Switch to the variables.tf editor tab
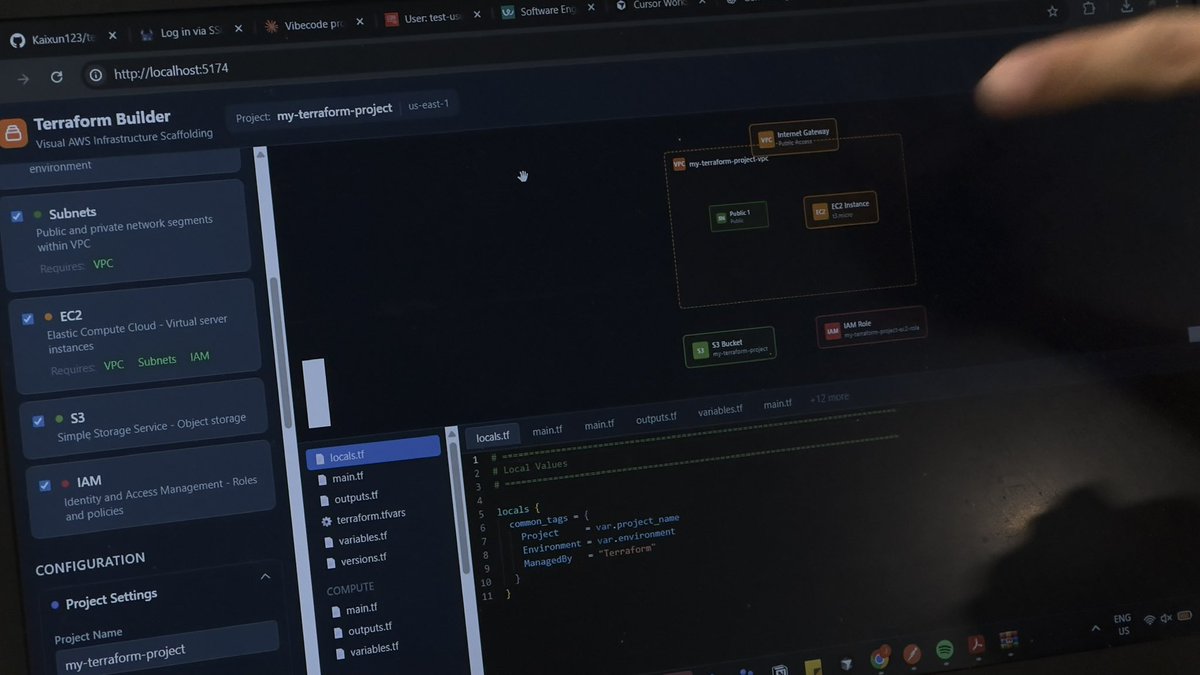Image resolution: width=1200 pixels, height=675 pixels. (720, 410)
